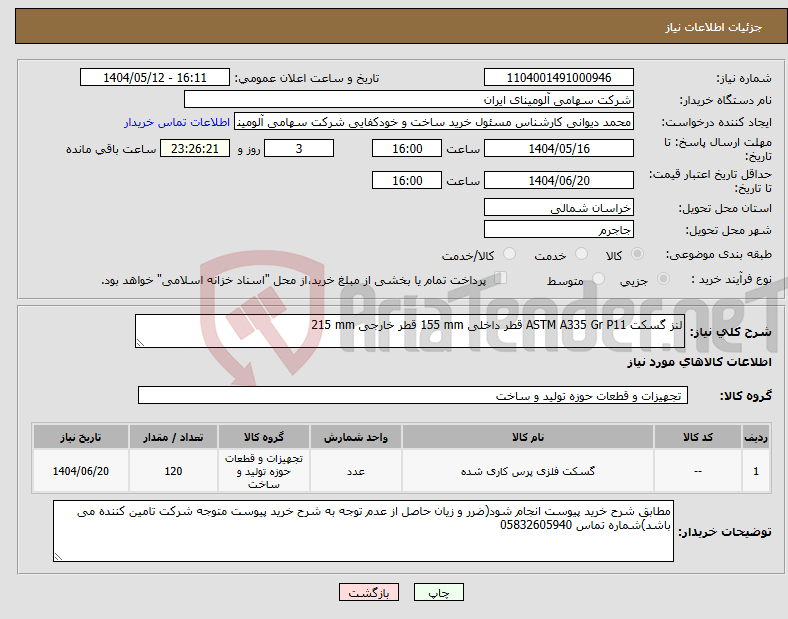Click the buyer name field شرکت سهامی آلومینای ایران

(x=409, y=99)
